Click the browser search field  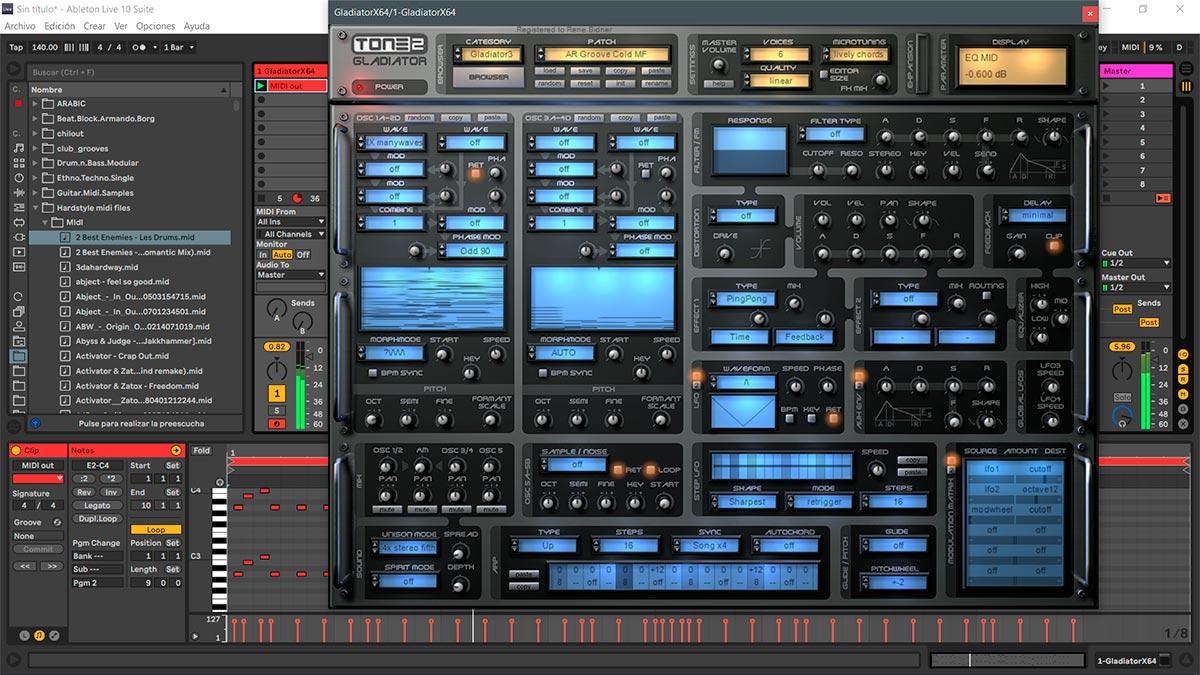[135, 72]
